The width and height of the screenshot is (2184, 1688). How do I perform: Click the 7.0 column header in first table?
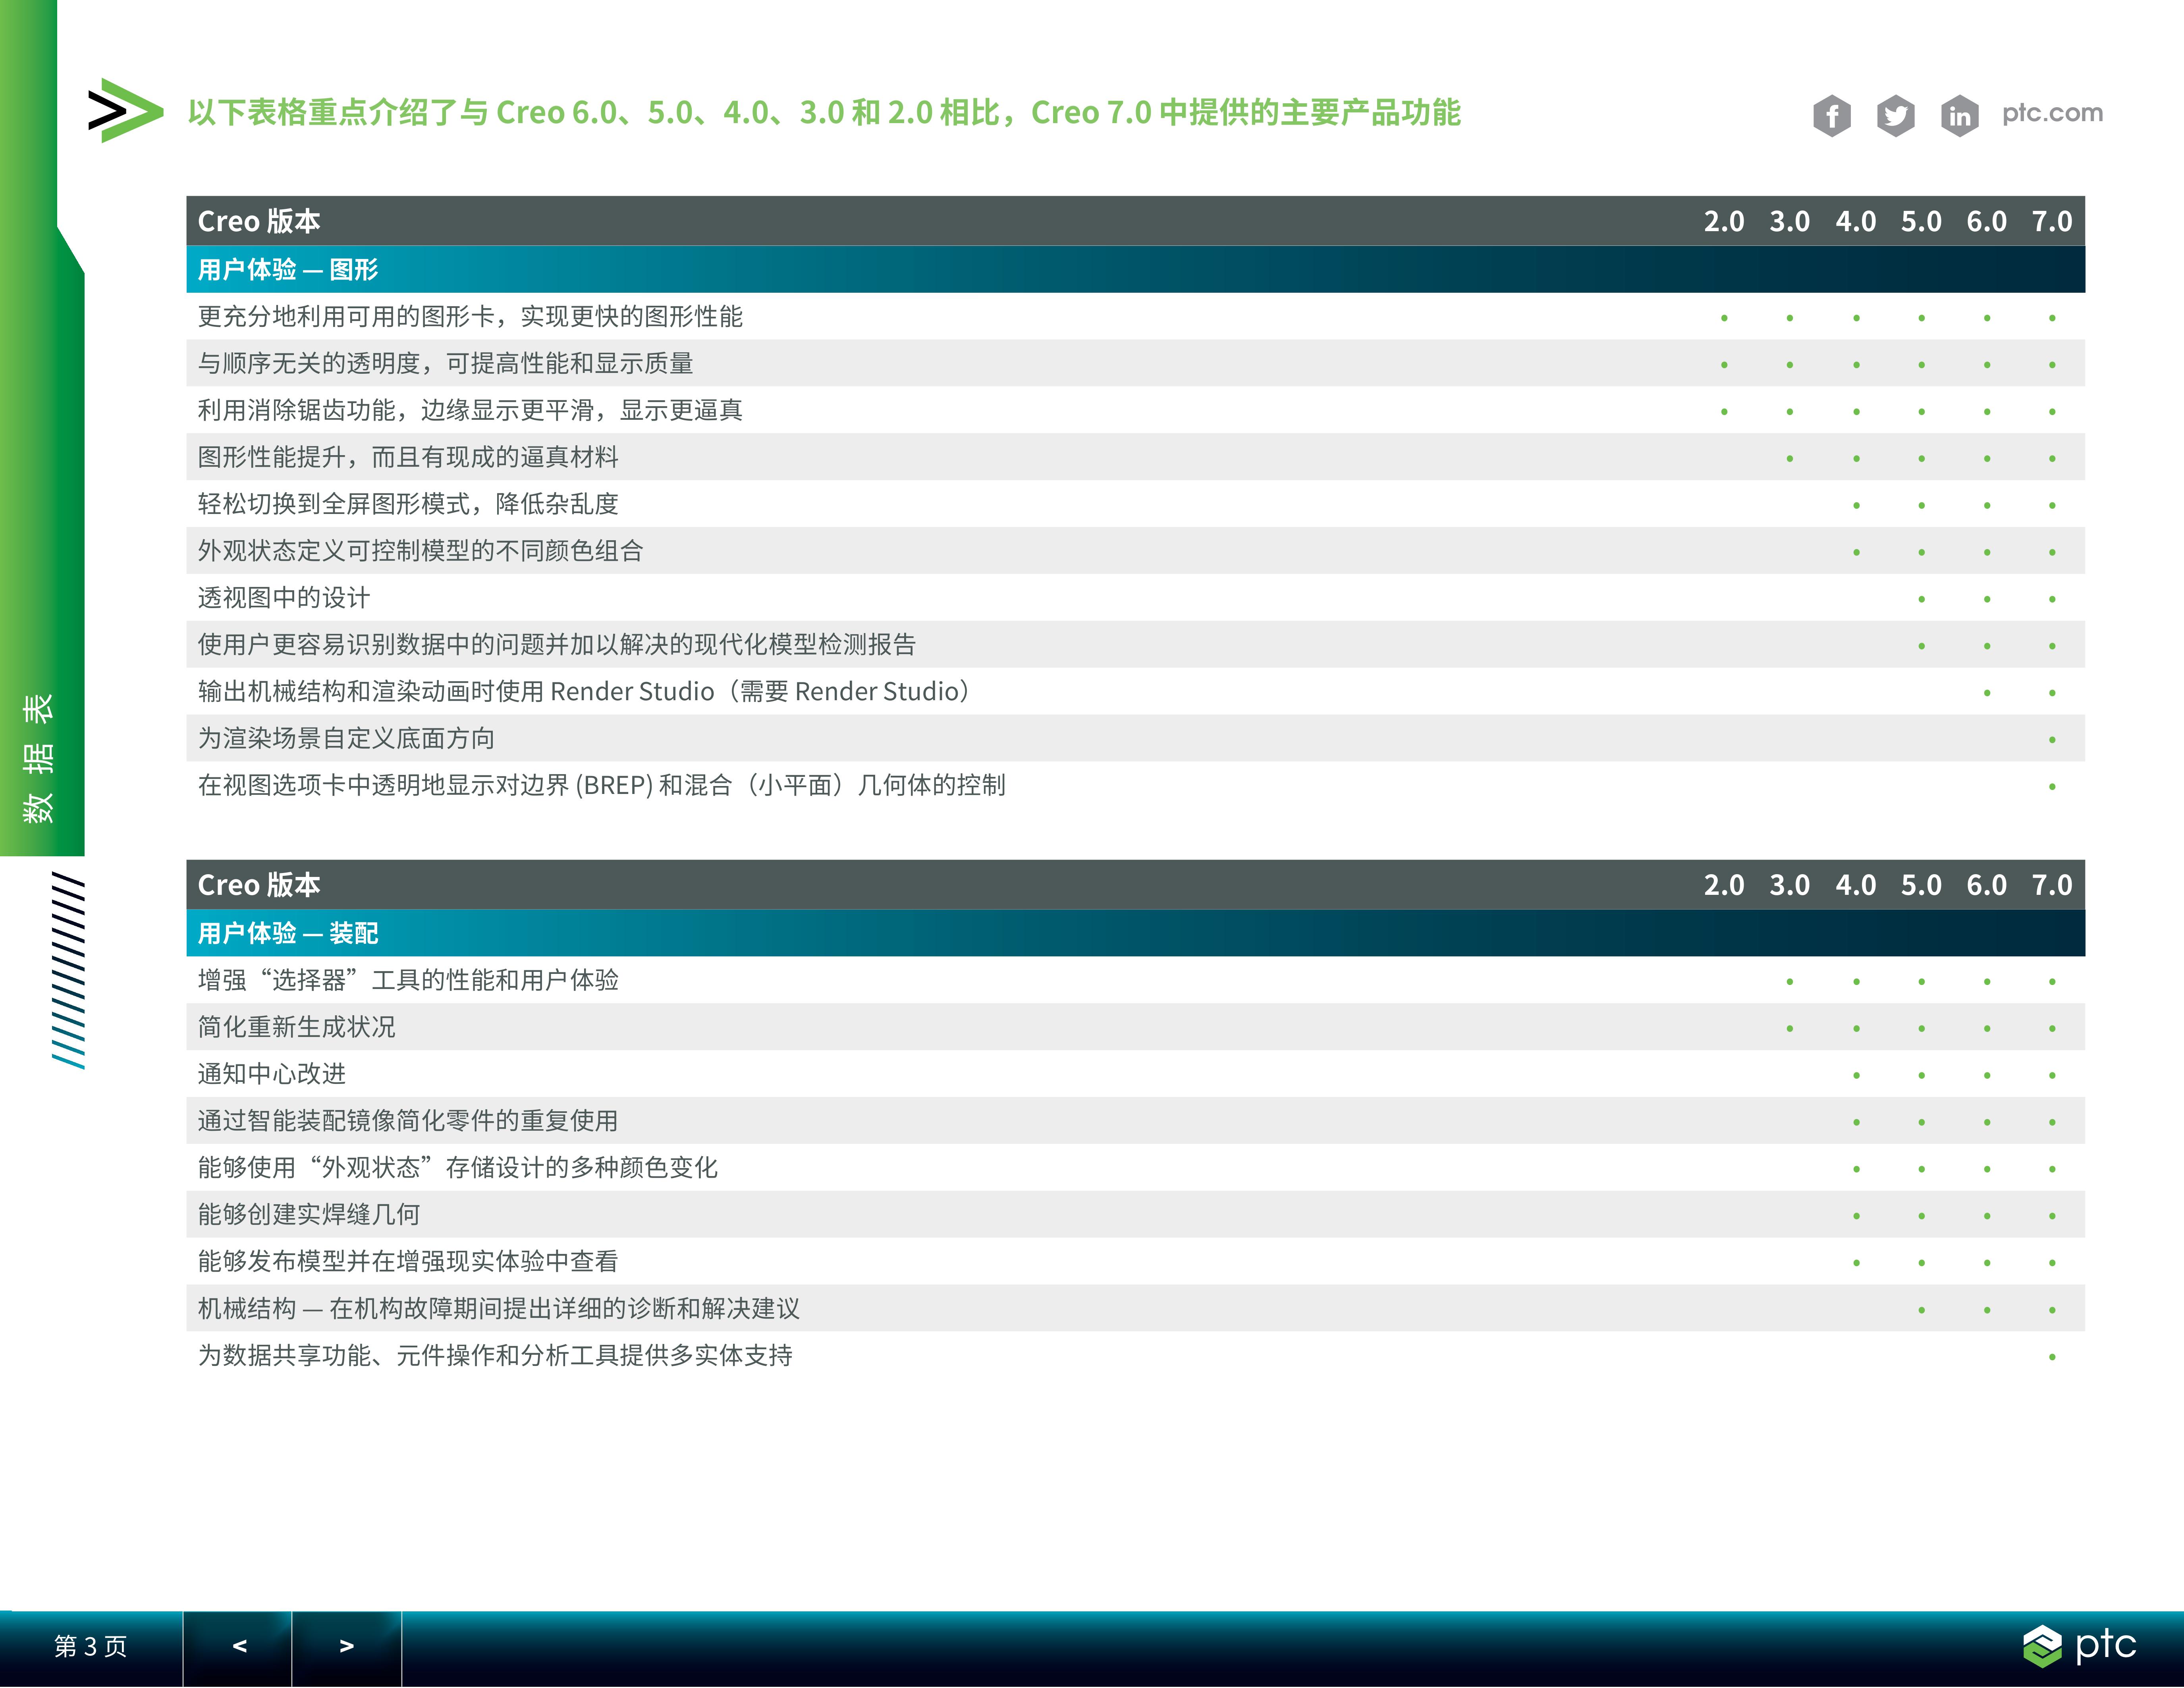point(2052,221)
